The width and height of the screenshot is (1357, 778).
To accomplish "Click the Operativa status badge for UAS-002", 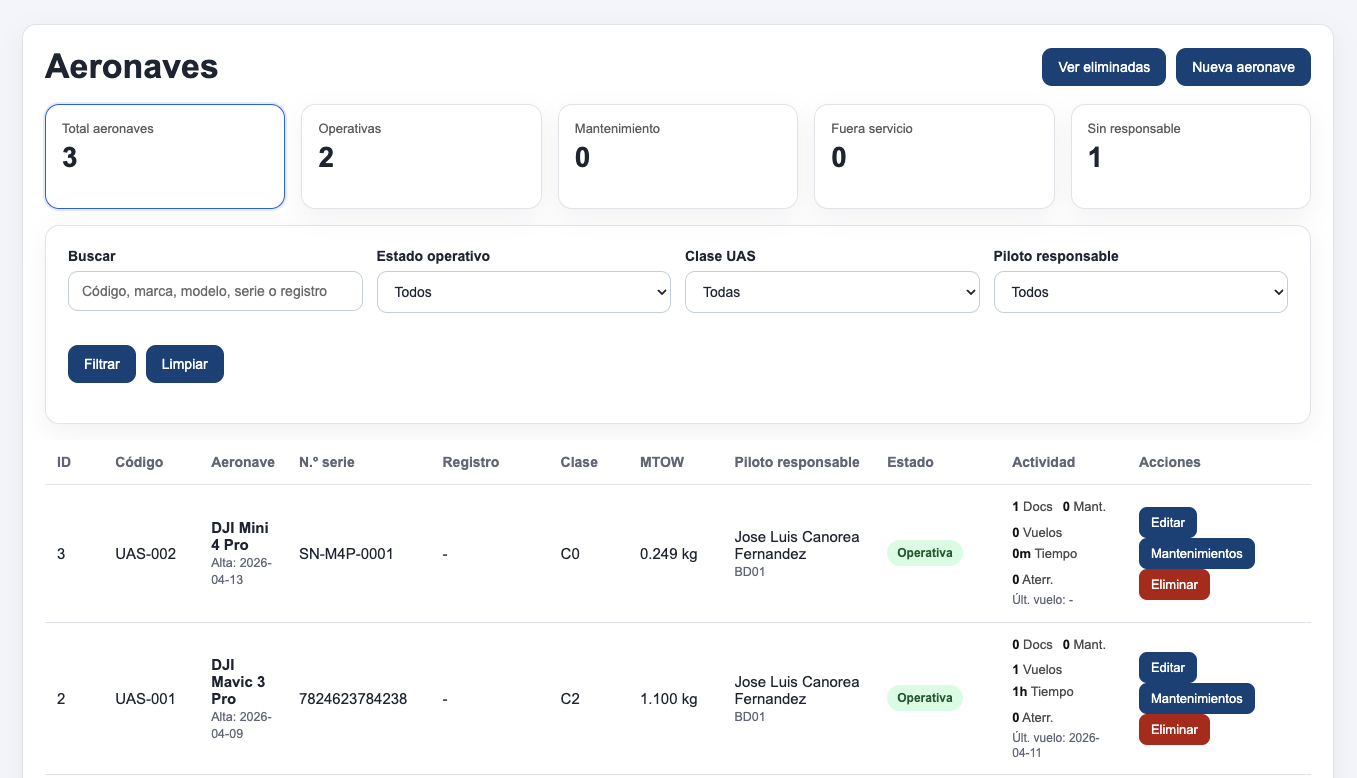I will click(925, 553).
